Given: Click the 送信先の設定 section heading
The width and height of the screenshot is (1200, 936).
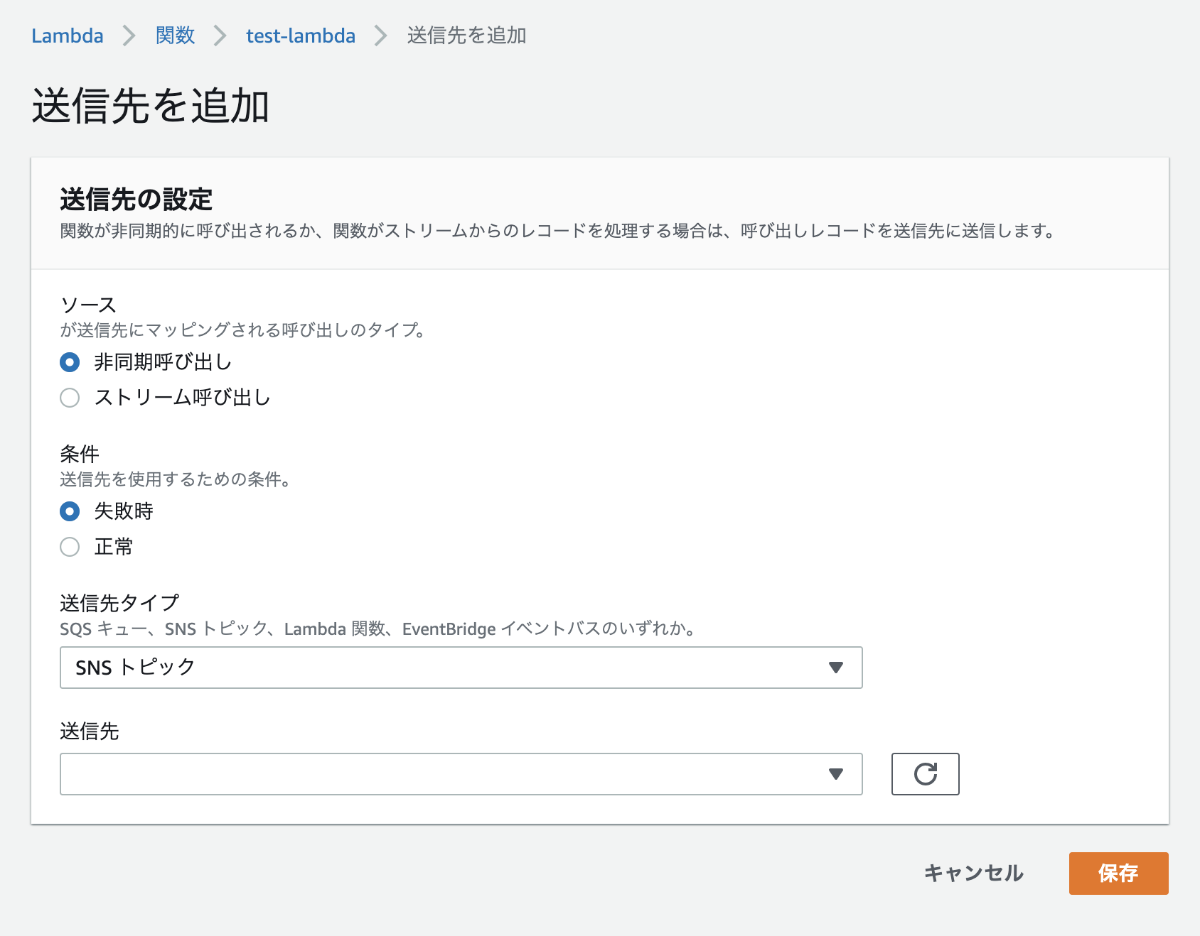Looking at the screenshot, I should [x=137, y=198].
